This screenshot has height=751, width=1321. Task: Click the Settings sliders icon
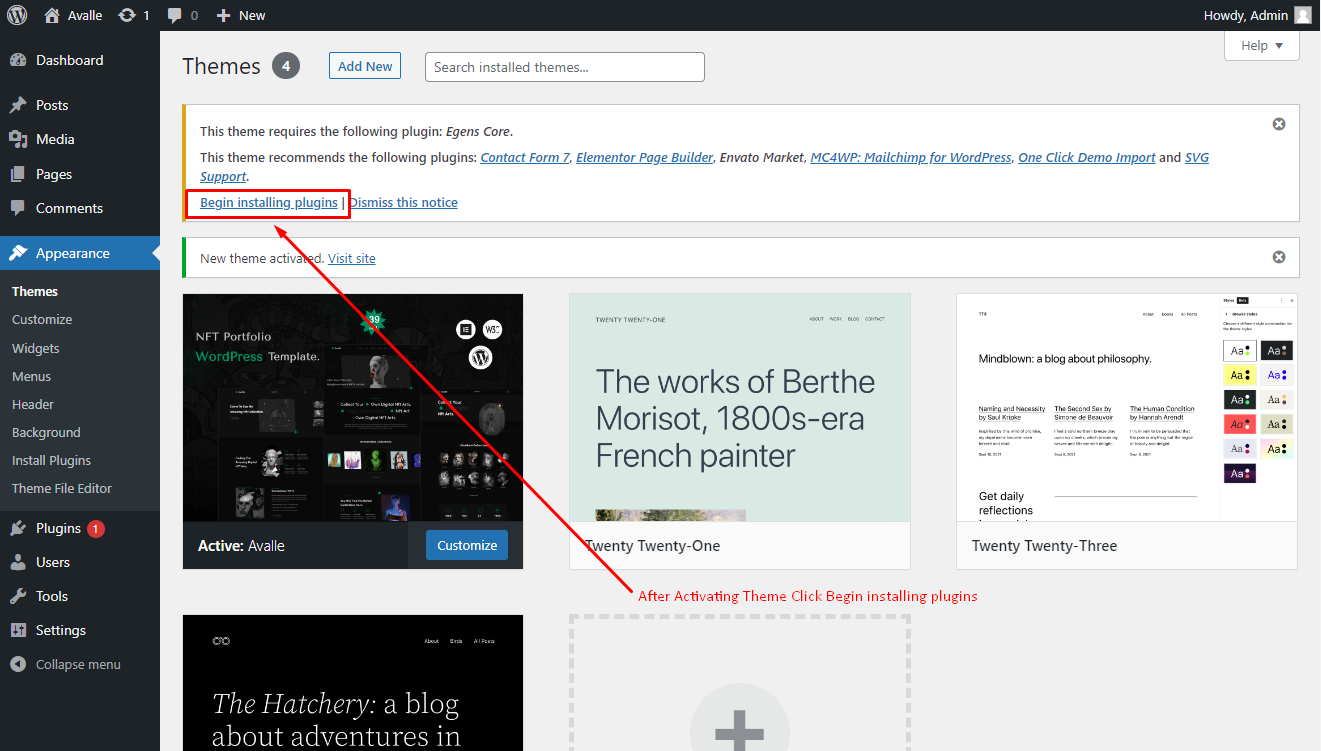(x=18, y=630)
